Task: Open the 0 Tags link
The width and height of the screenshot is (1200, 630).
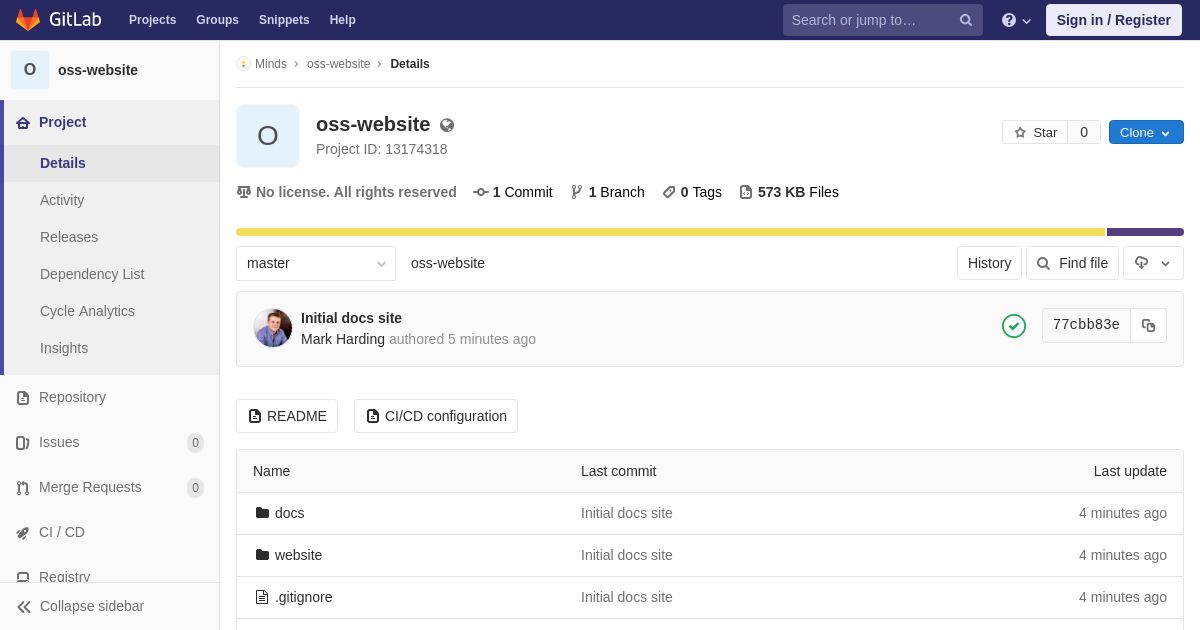Action: (692, 192)
